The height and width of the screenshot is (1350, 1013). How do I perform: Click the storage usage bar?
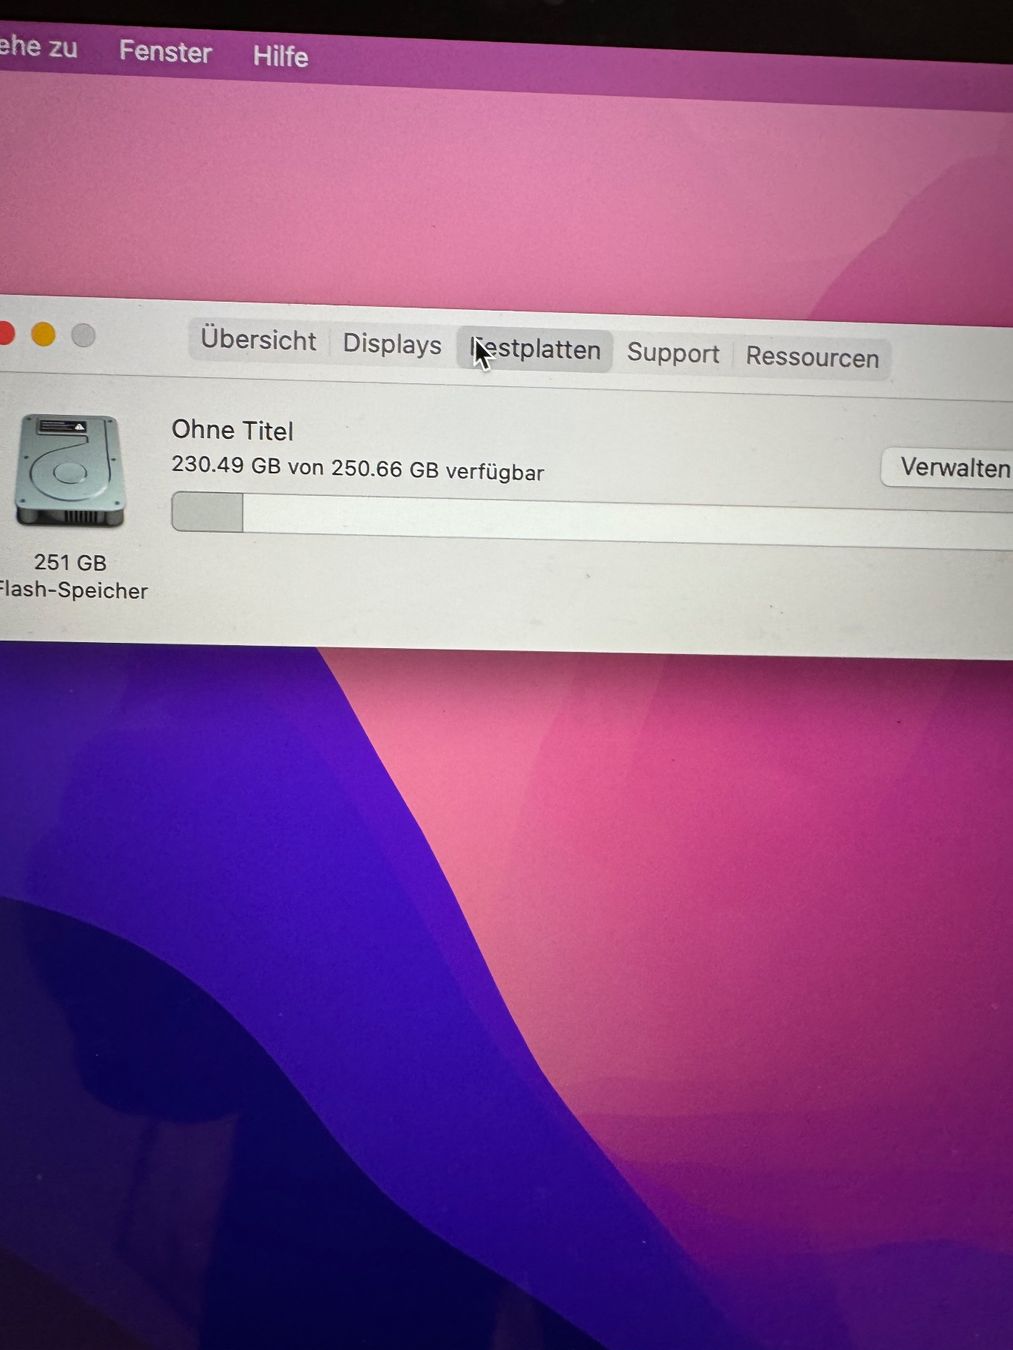(x=592, y=518)
